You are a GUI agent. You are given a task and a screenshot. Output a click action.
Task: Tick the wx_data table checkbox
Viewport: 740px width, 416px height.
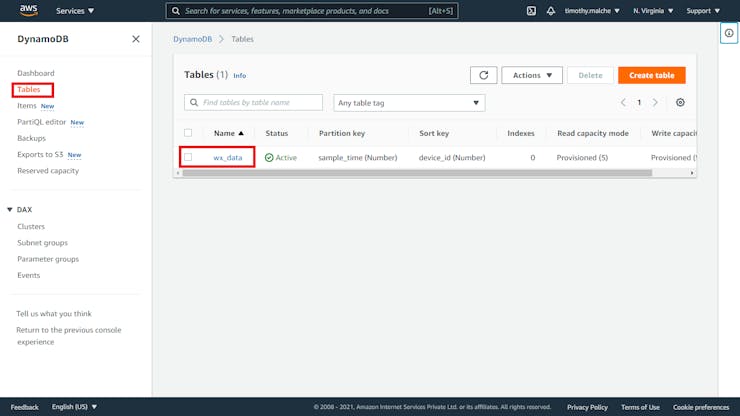click(x=188, y=157)
